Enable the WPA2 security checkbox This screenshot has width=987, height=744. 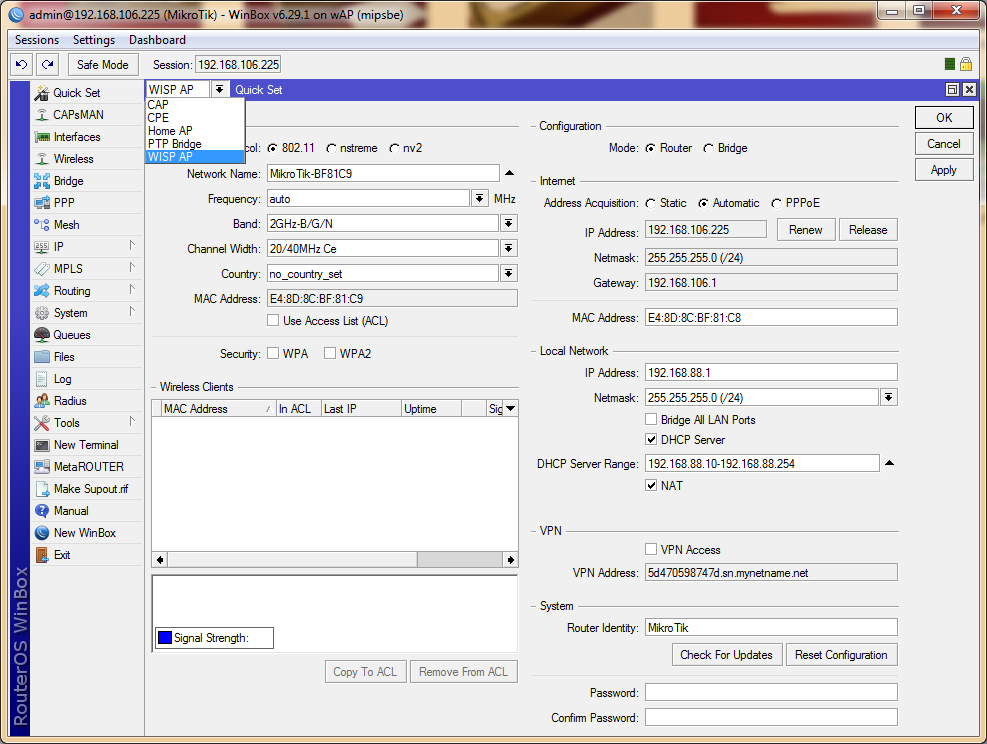(330, 353)
